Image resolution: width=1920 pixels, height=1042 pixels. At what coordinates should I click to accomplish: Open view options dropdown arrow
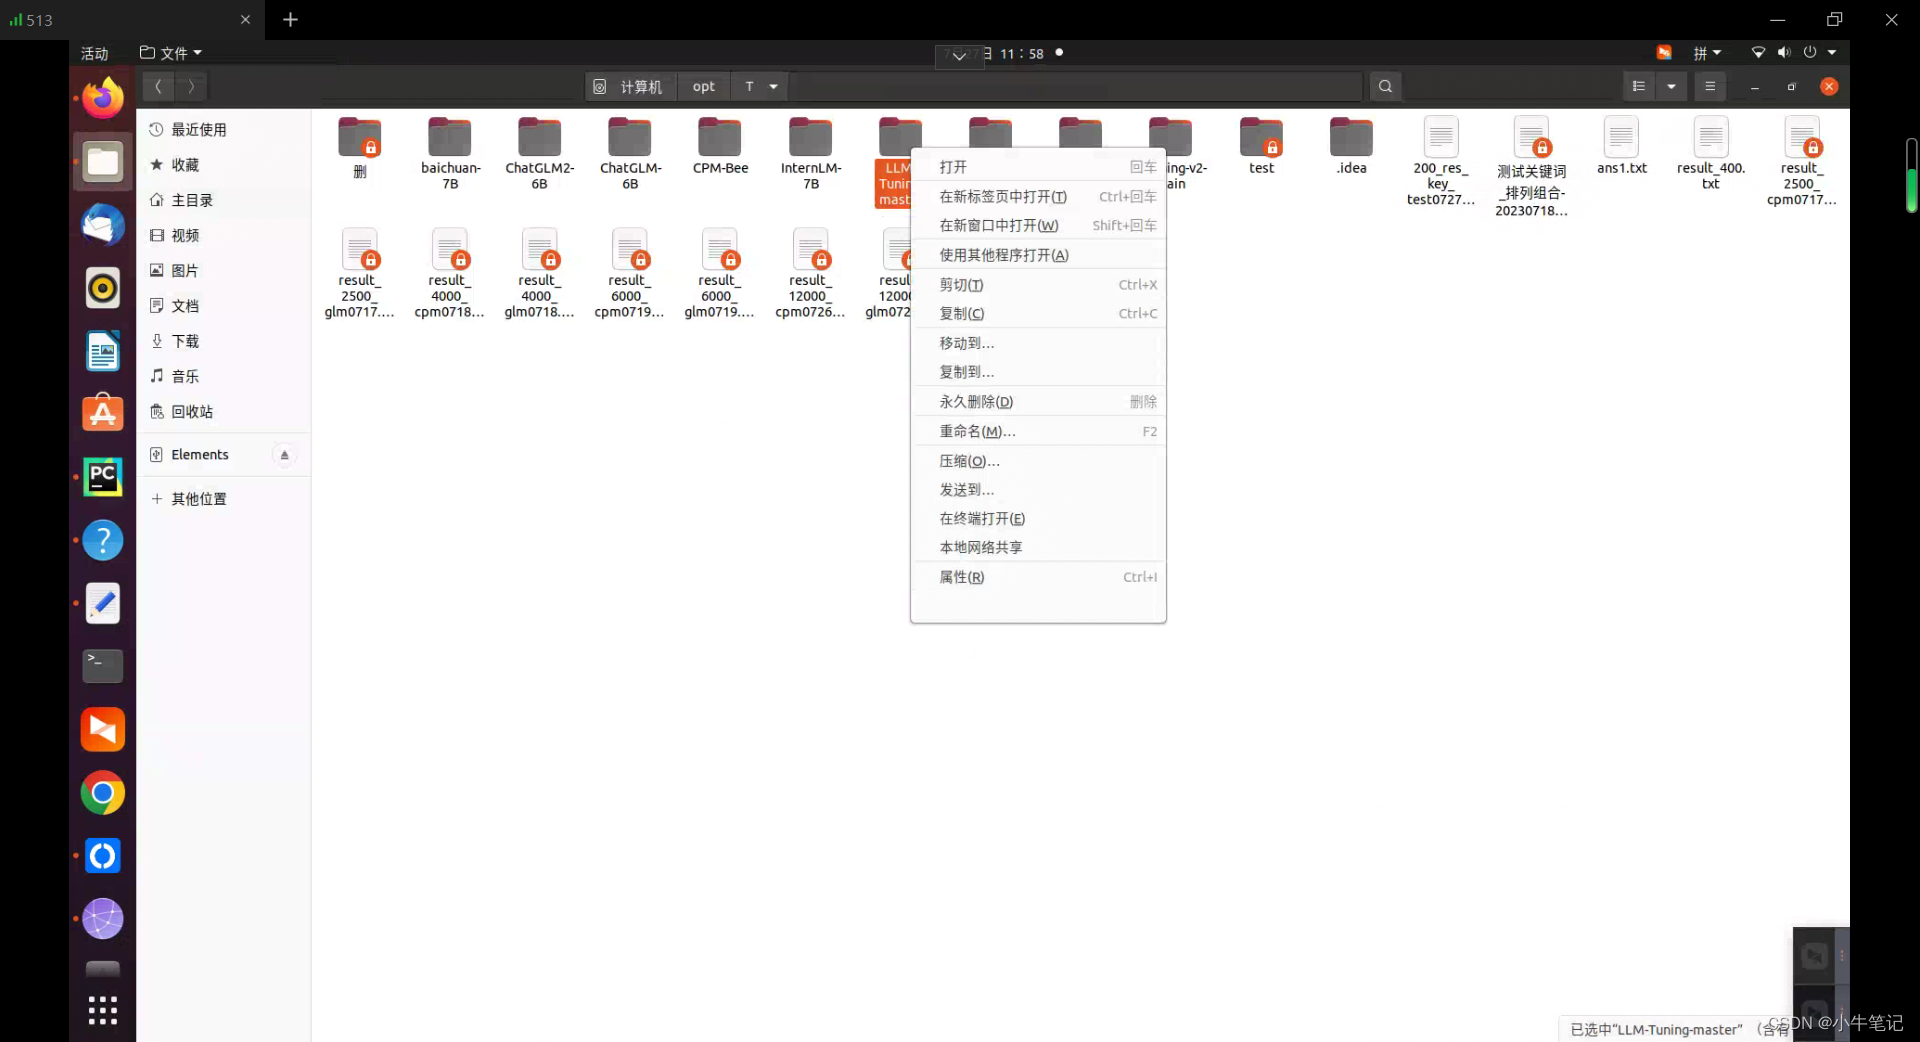1671,86
